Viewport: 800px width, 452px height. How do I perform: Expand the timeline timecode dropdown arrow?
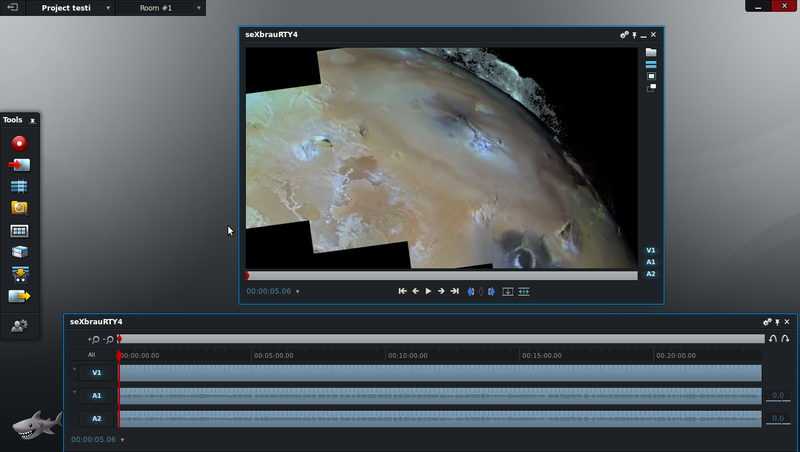pyautogui.click(x=122, y=439)
